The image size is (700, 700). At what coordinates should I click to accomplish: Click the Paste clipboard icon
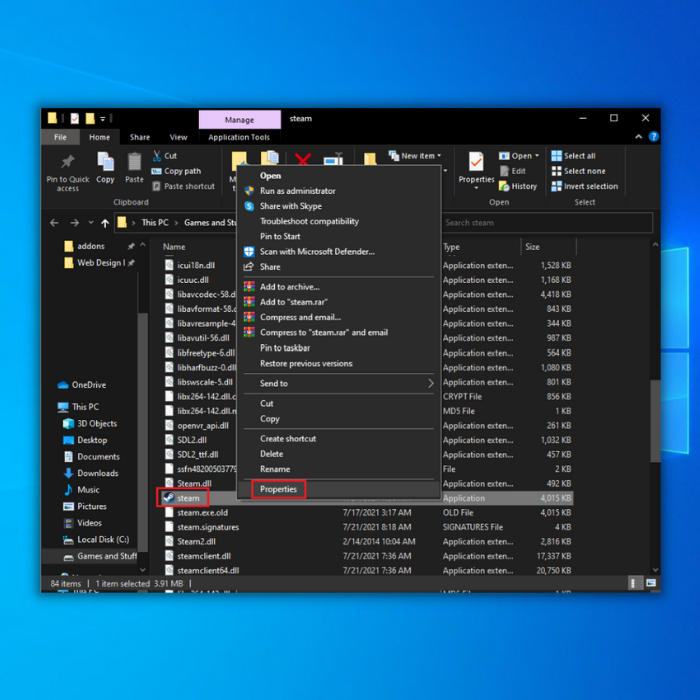pos(134,162)
